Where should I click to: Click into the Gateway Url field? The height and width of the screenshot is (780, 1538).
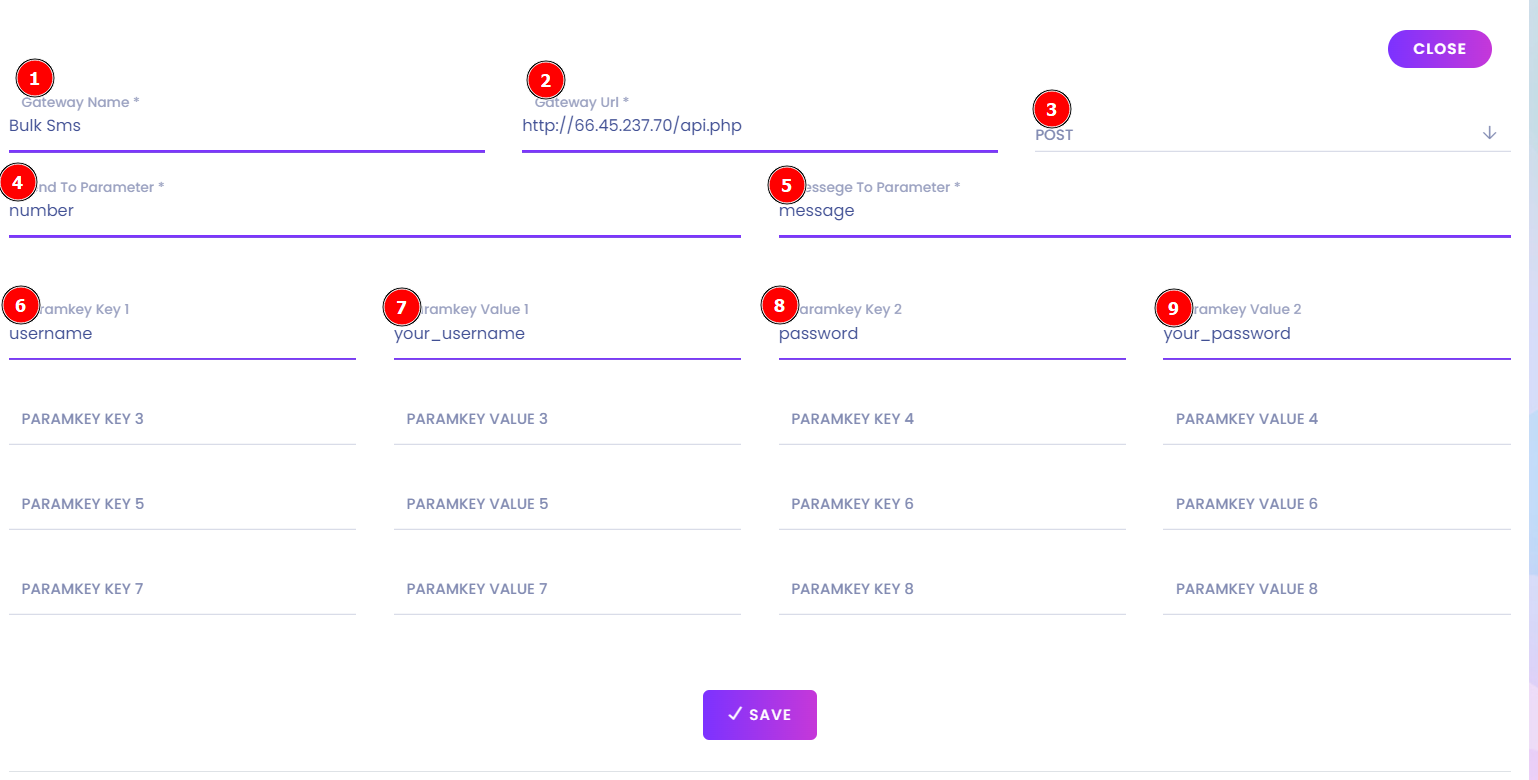(760, 127)
